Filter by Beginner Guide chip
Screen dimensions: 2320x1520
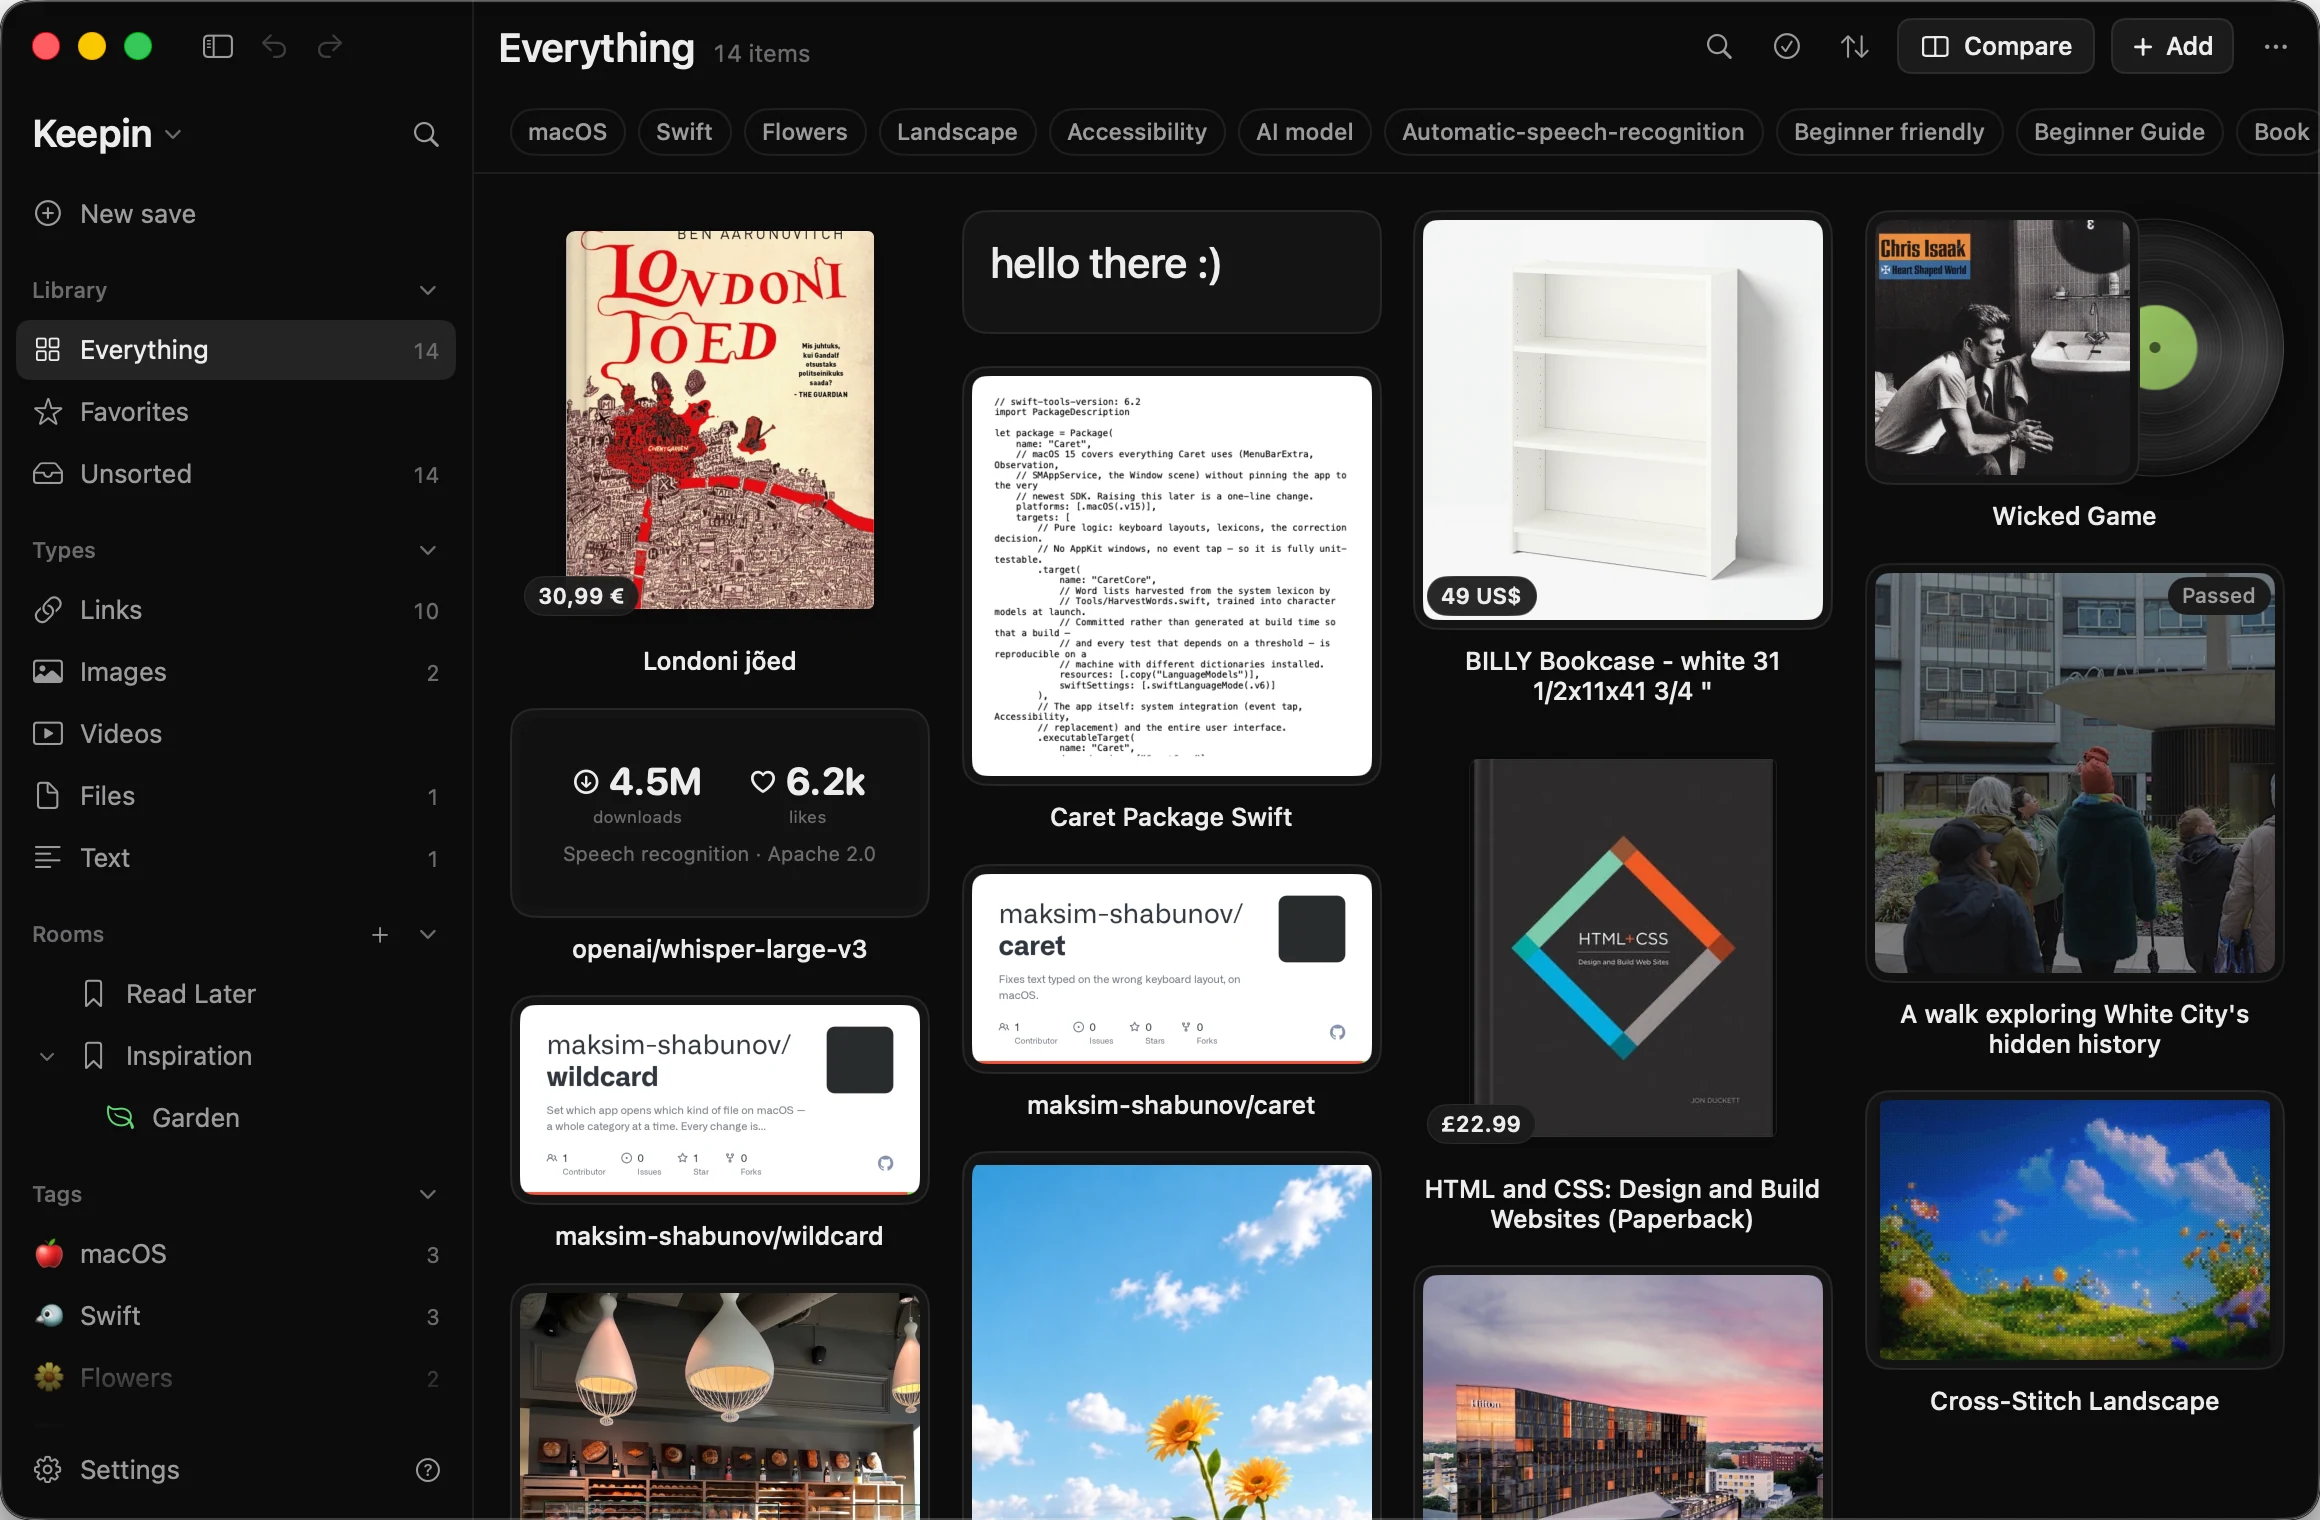[x=2119, y=132]
